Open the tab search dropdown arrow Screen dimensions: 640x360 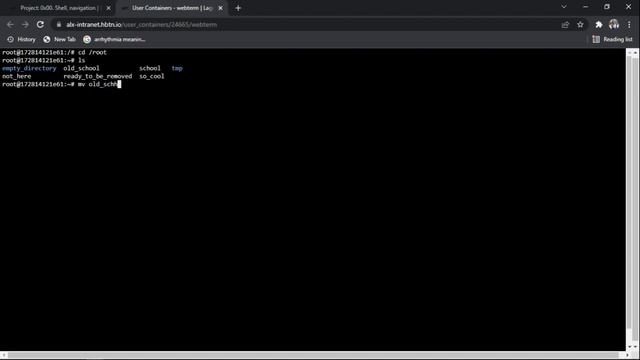(564, 7)
